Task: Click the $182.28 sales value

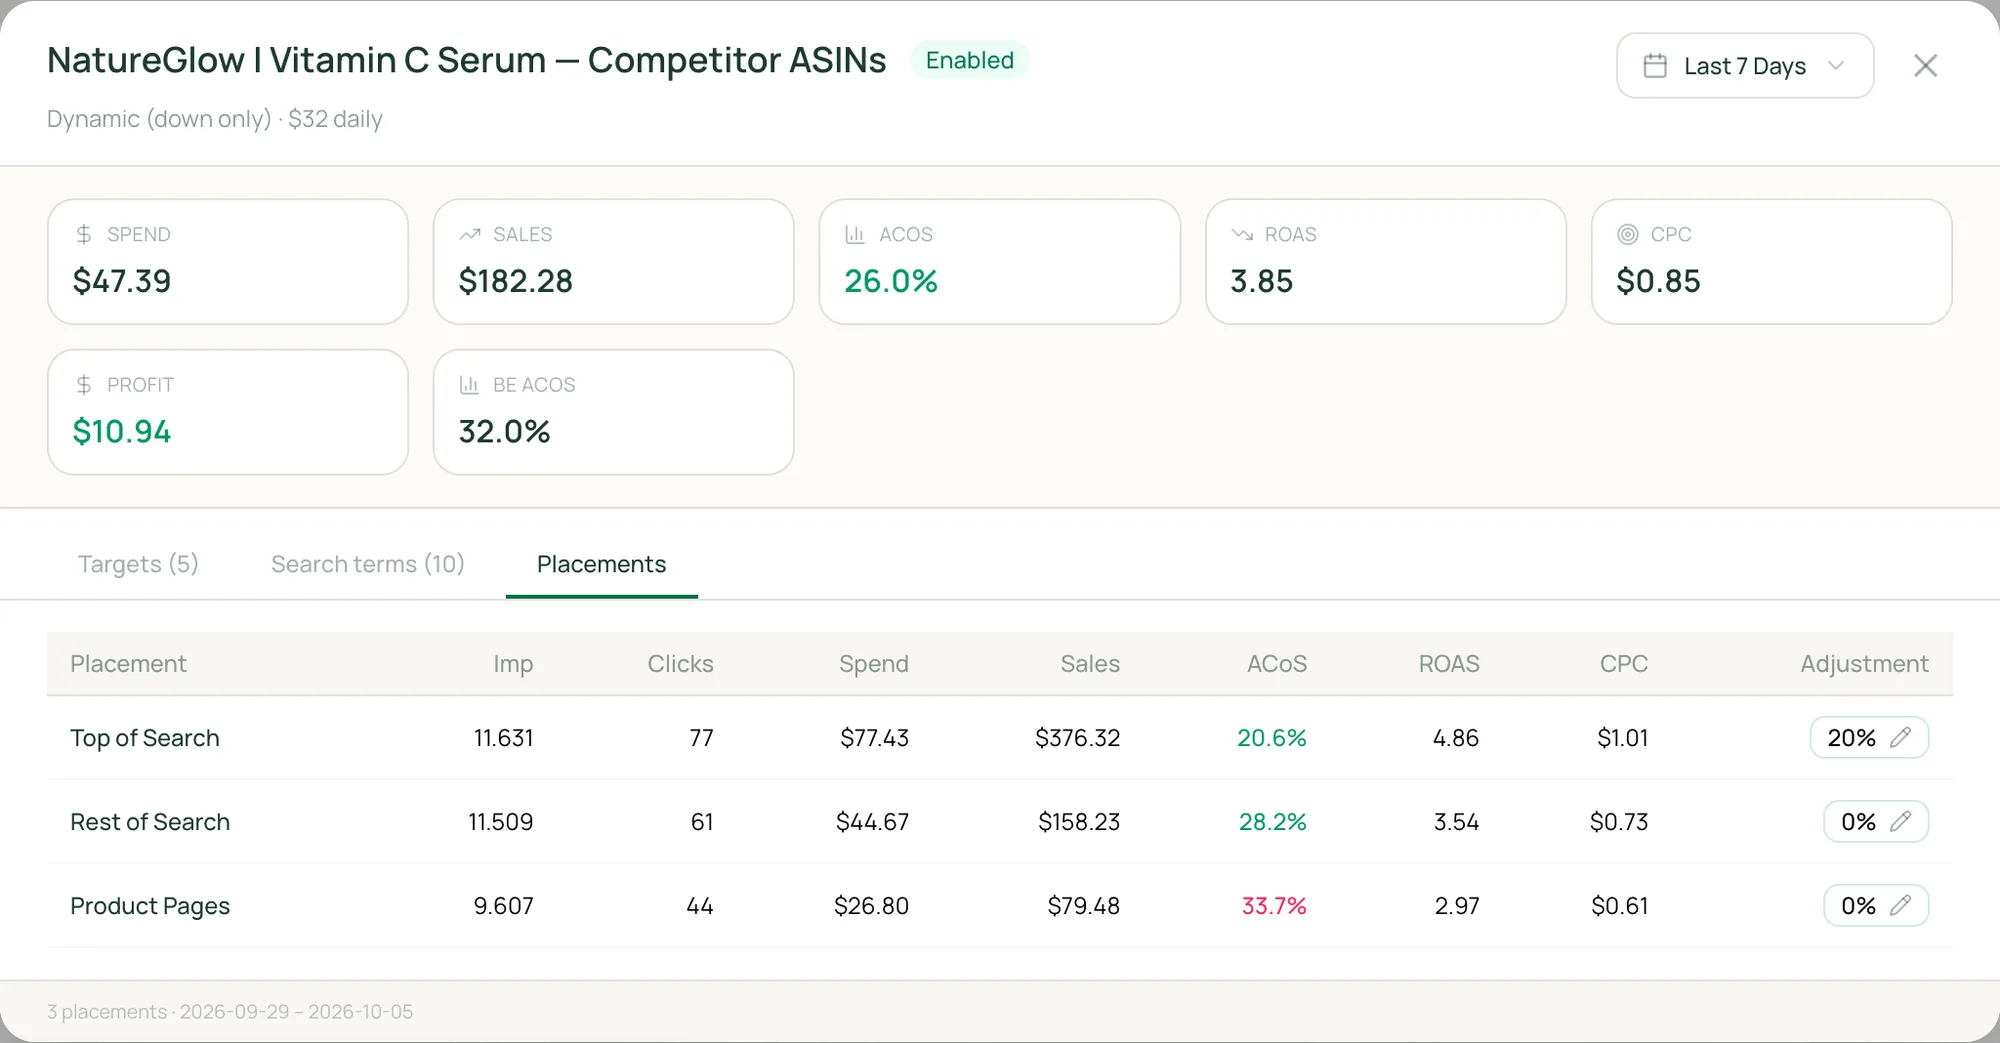Action: click(516, 281)
